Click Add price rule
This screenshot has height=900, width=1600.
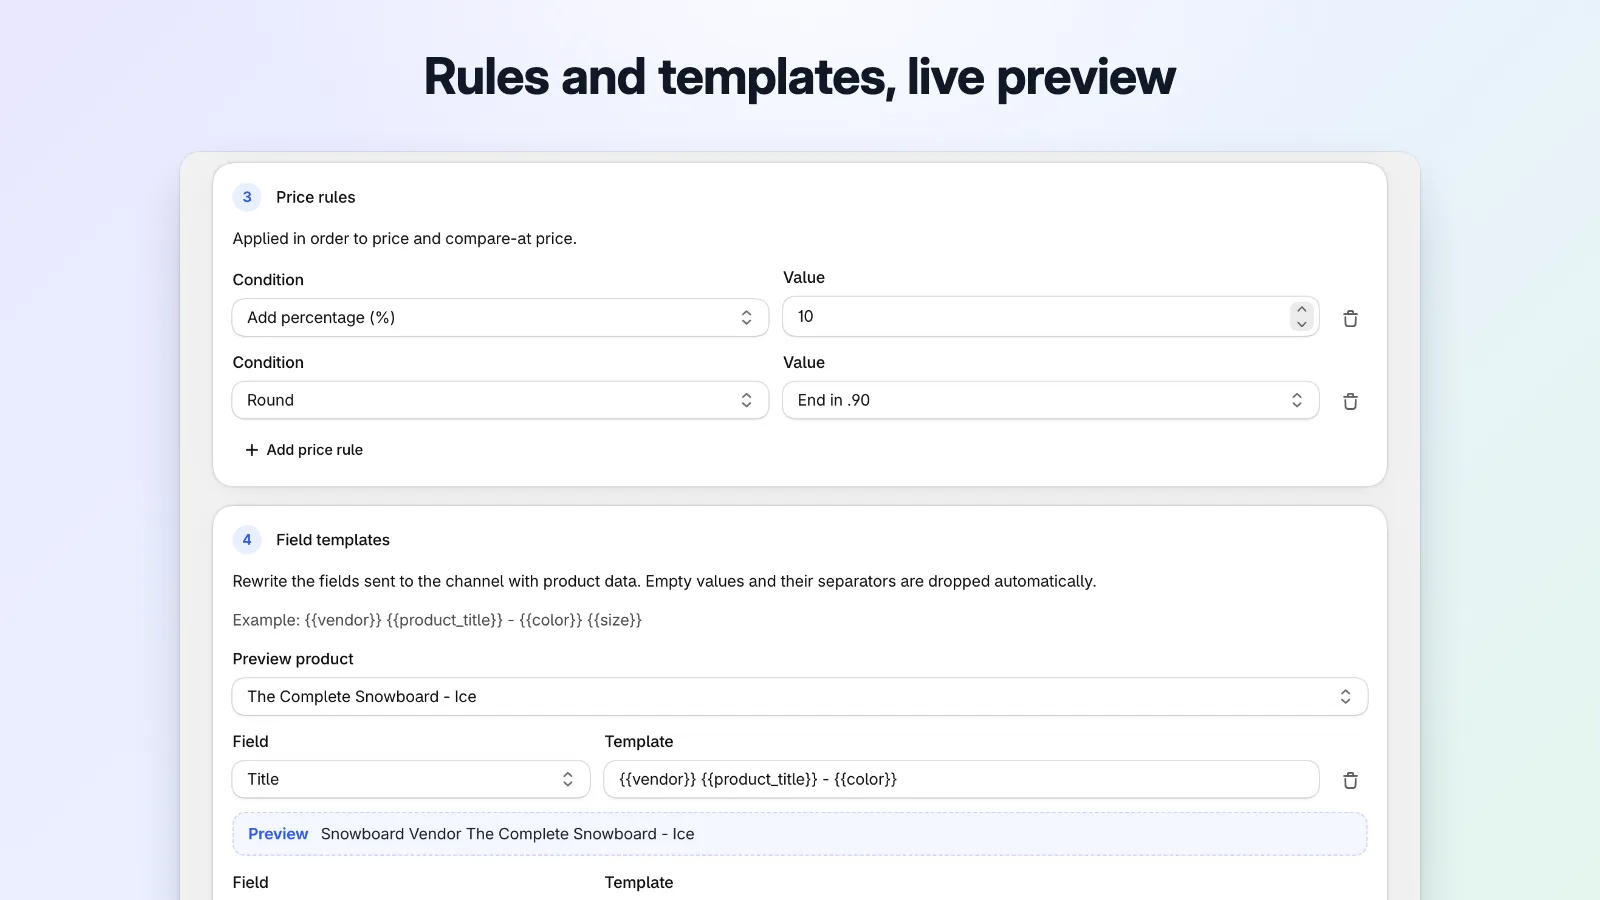click(x=304, y=450)
